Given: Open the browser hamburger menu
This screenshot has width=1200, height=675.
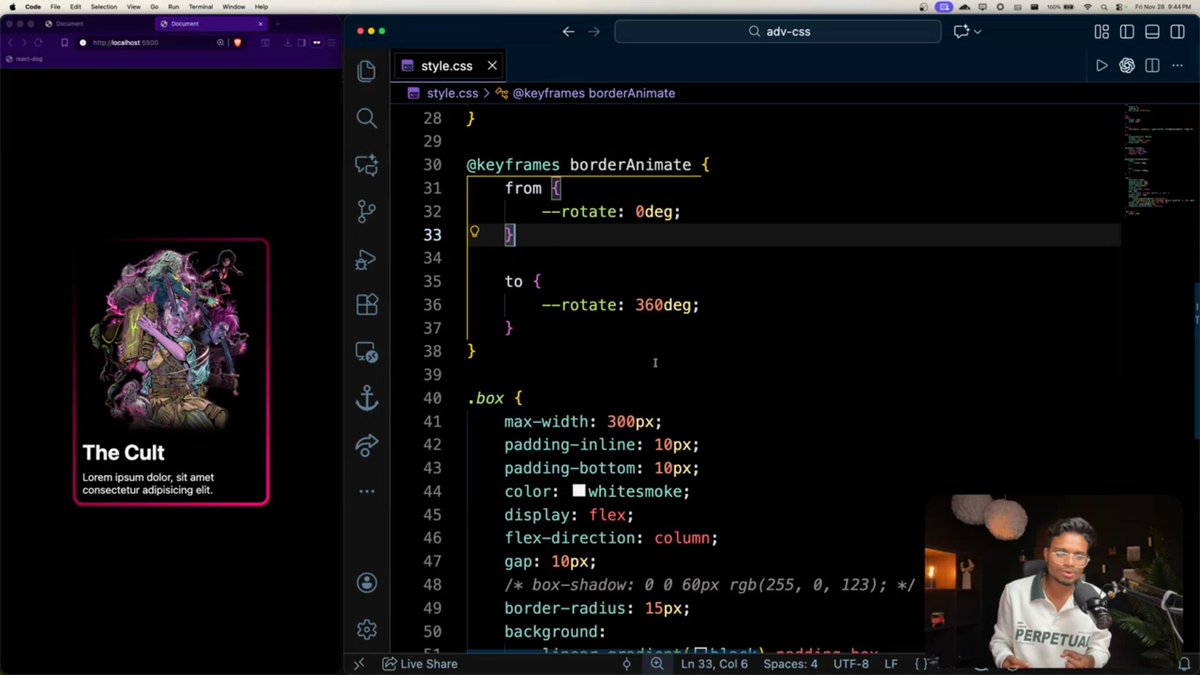Looking at the screenshot, I should (331, 43).
